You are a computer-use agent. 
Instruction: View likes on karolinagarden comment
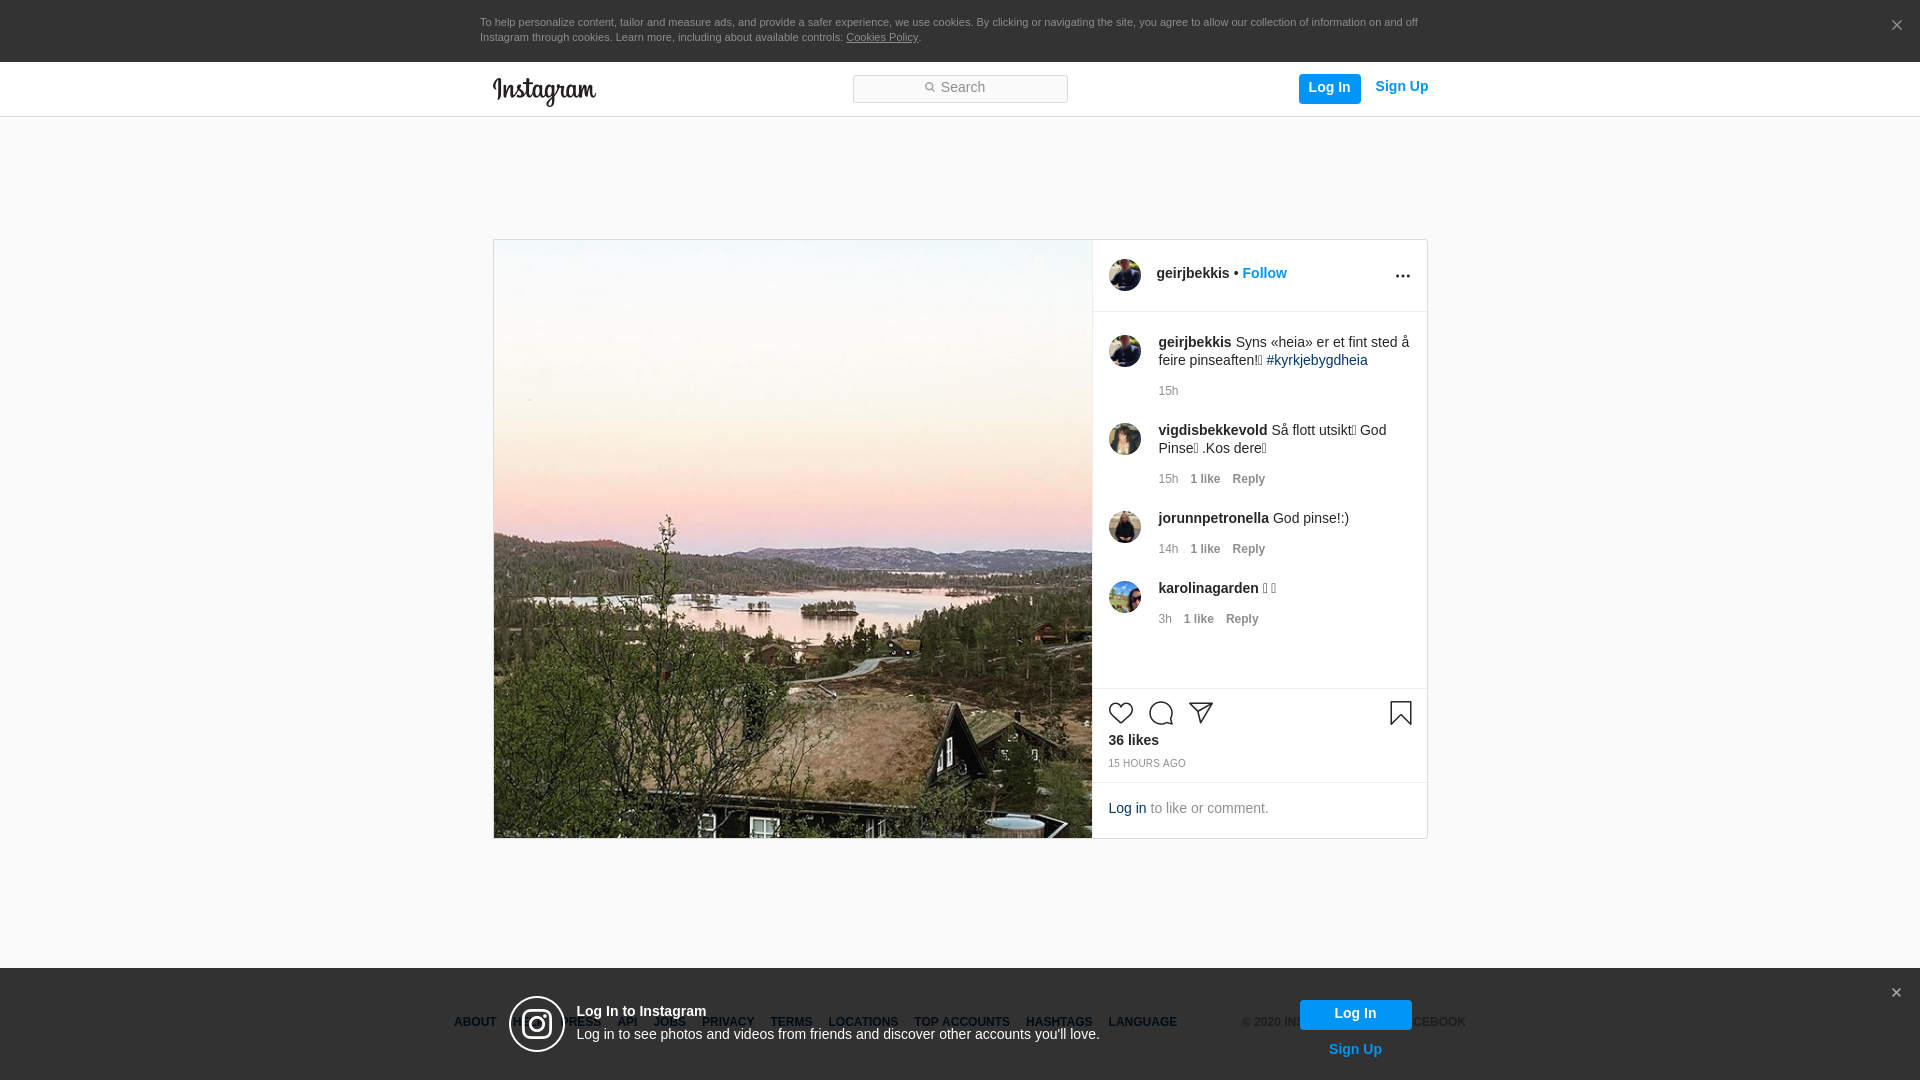[x=1198, y=619]
